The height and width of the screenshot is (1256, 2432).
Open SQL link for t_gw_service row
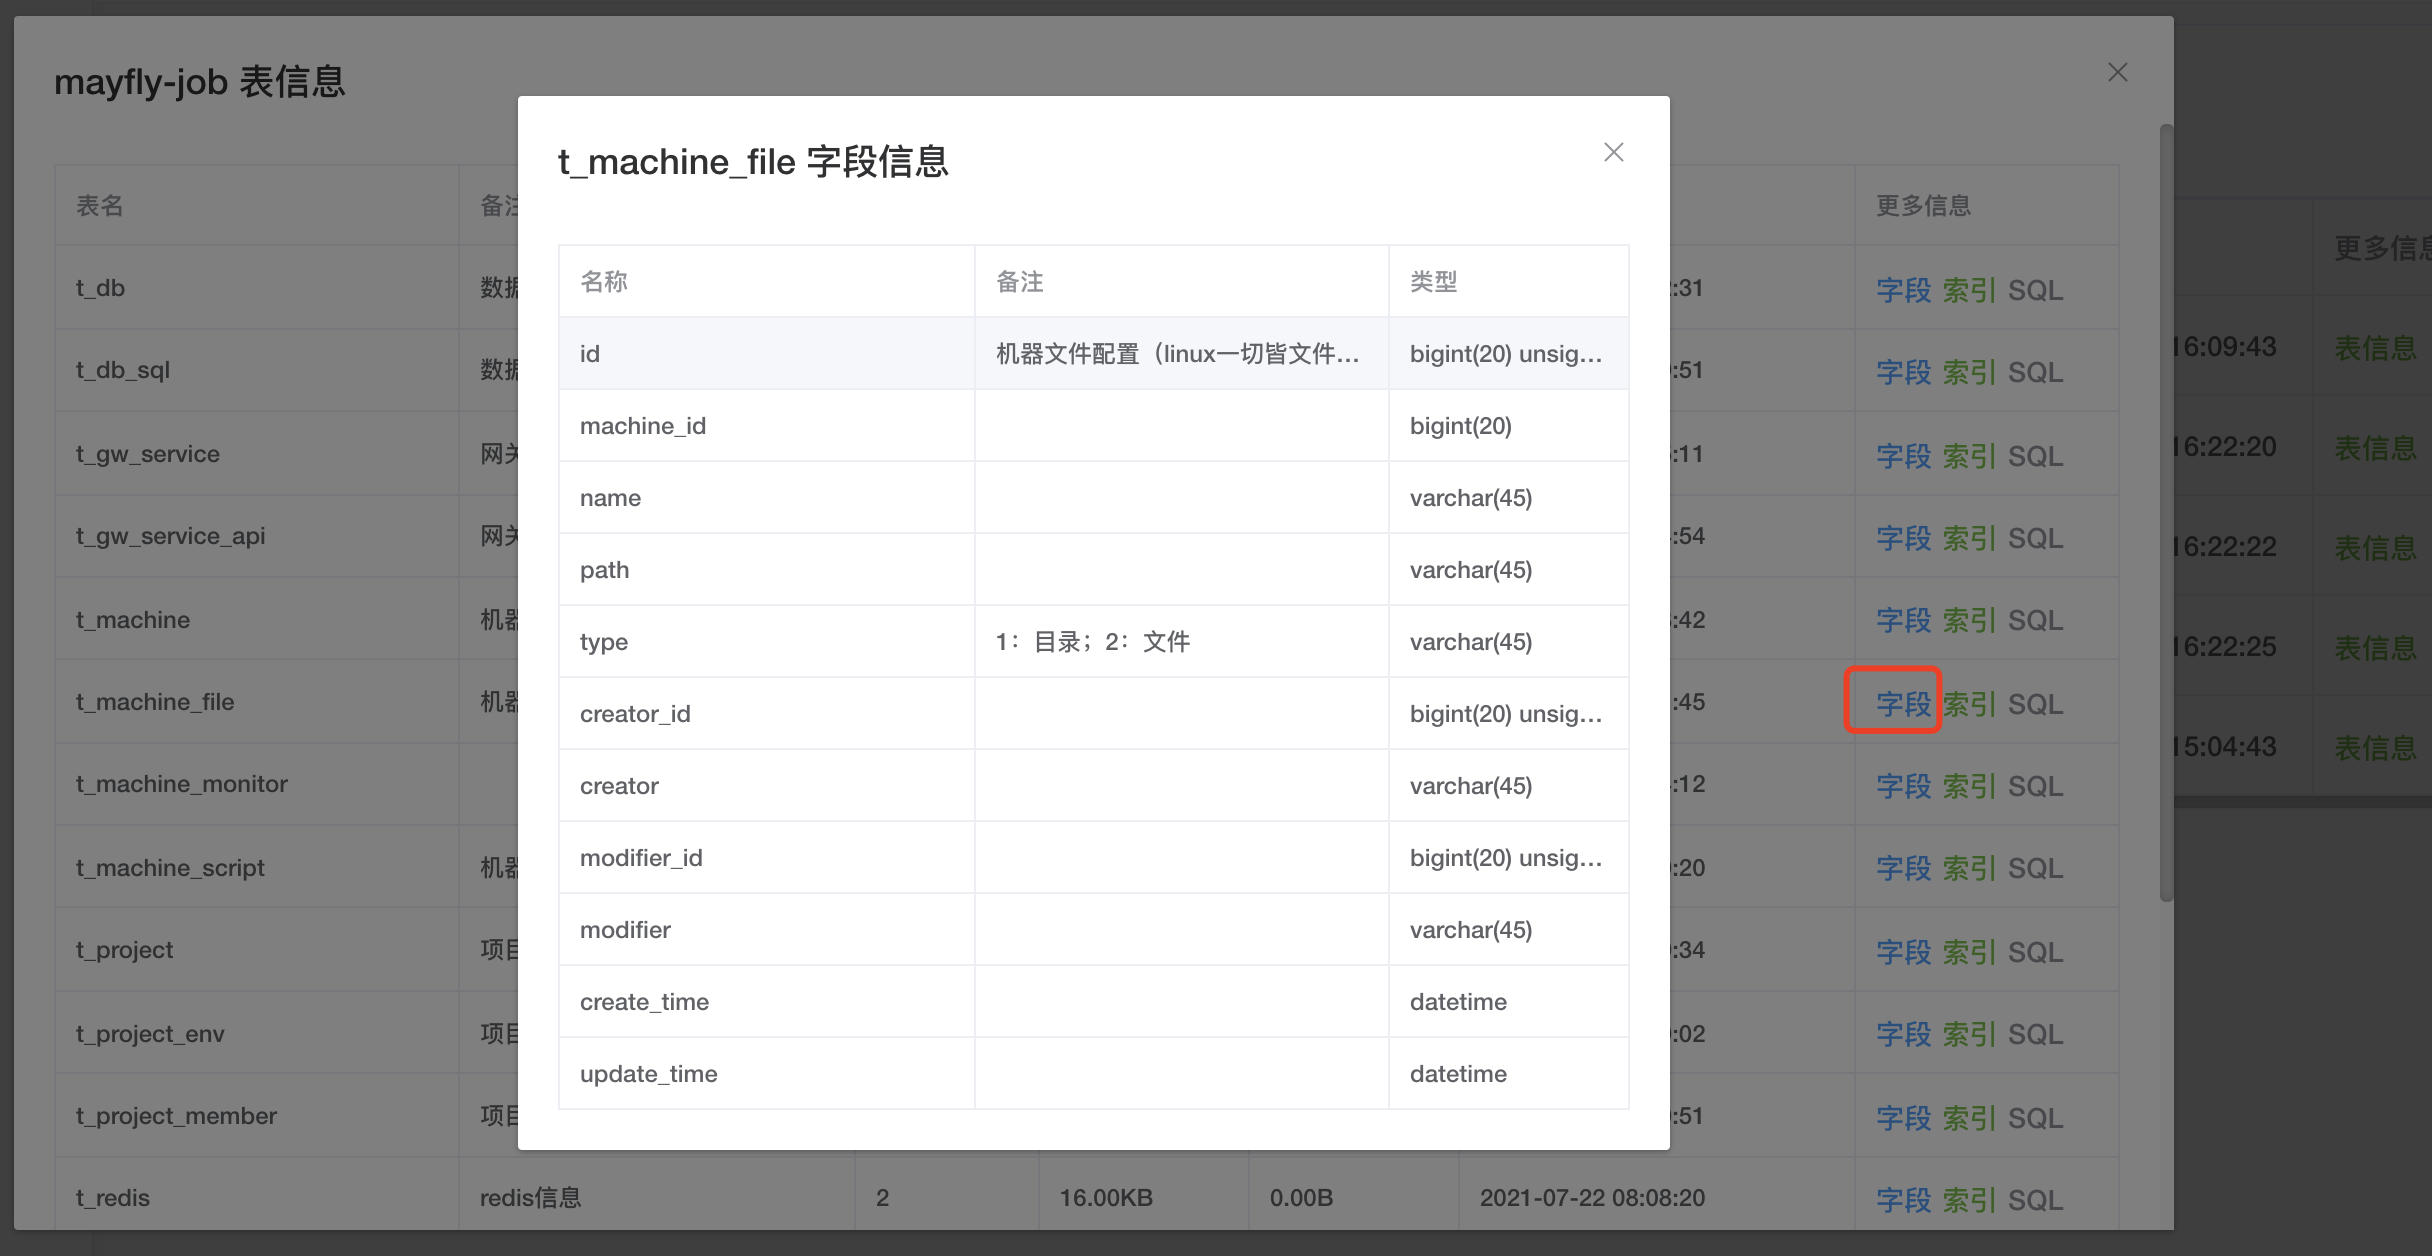coord(2035,456)
